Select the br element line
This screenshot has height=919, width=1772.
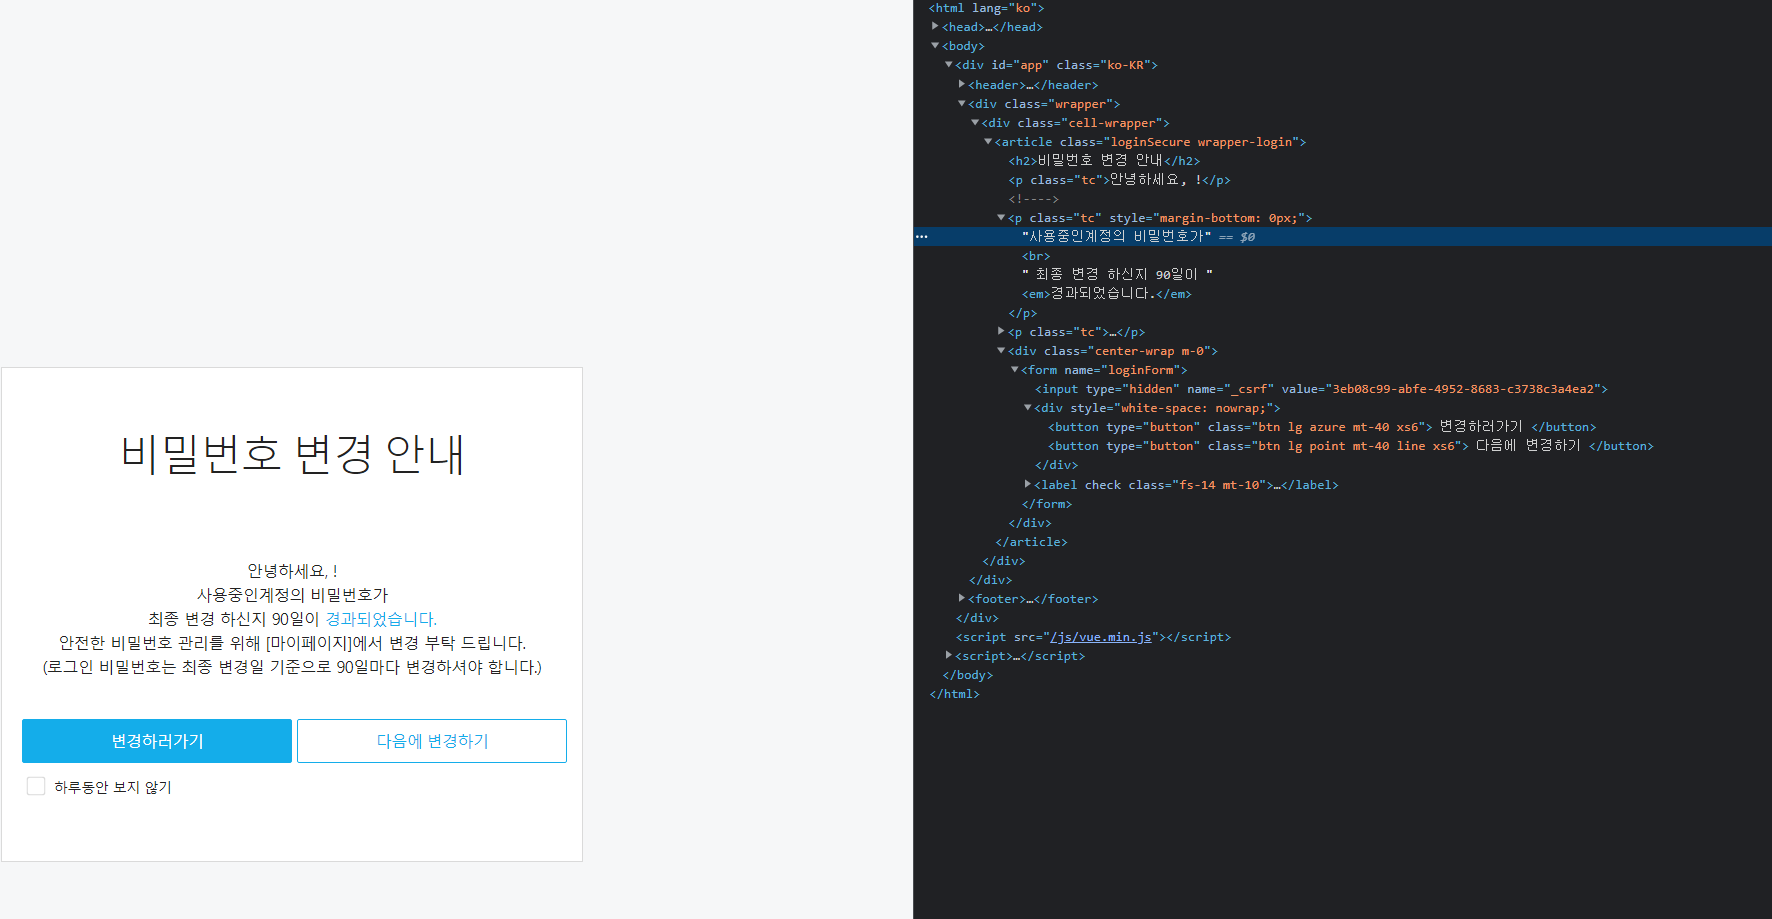[1036, 256]
